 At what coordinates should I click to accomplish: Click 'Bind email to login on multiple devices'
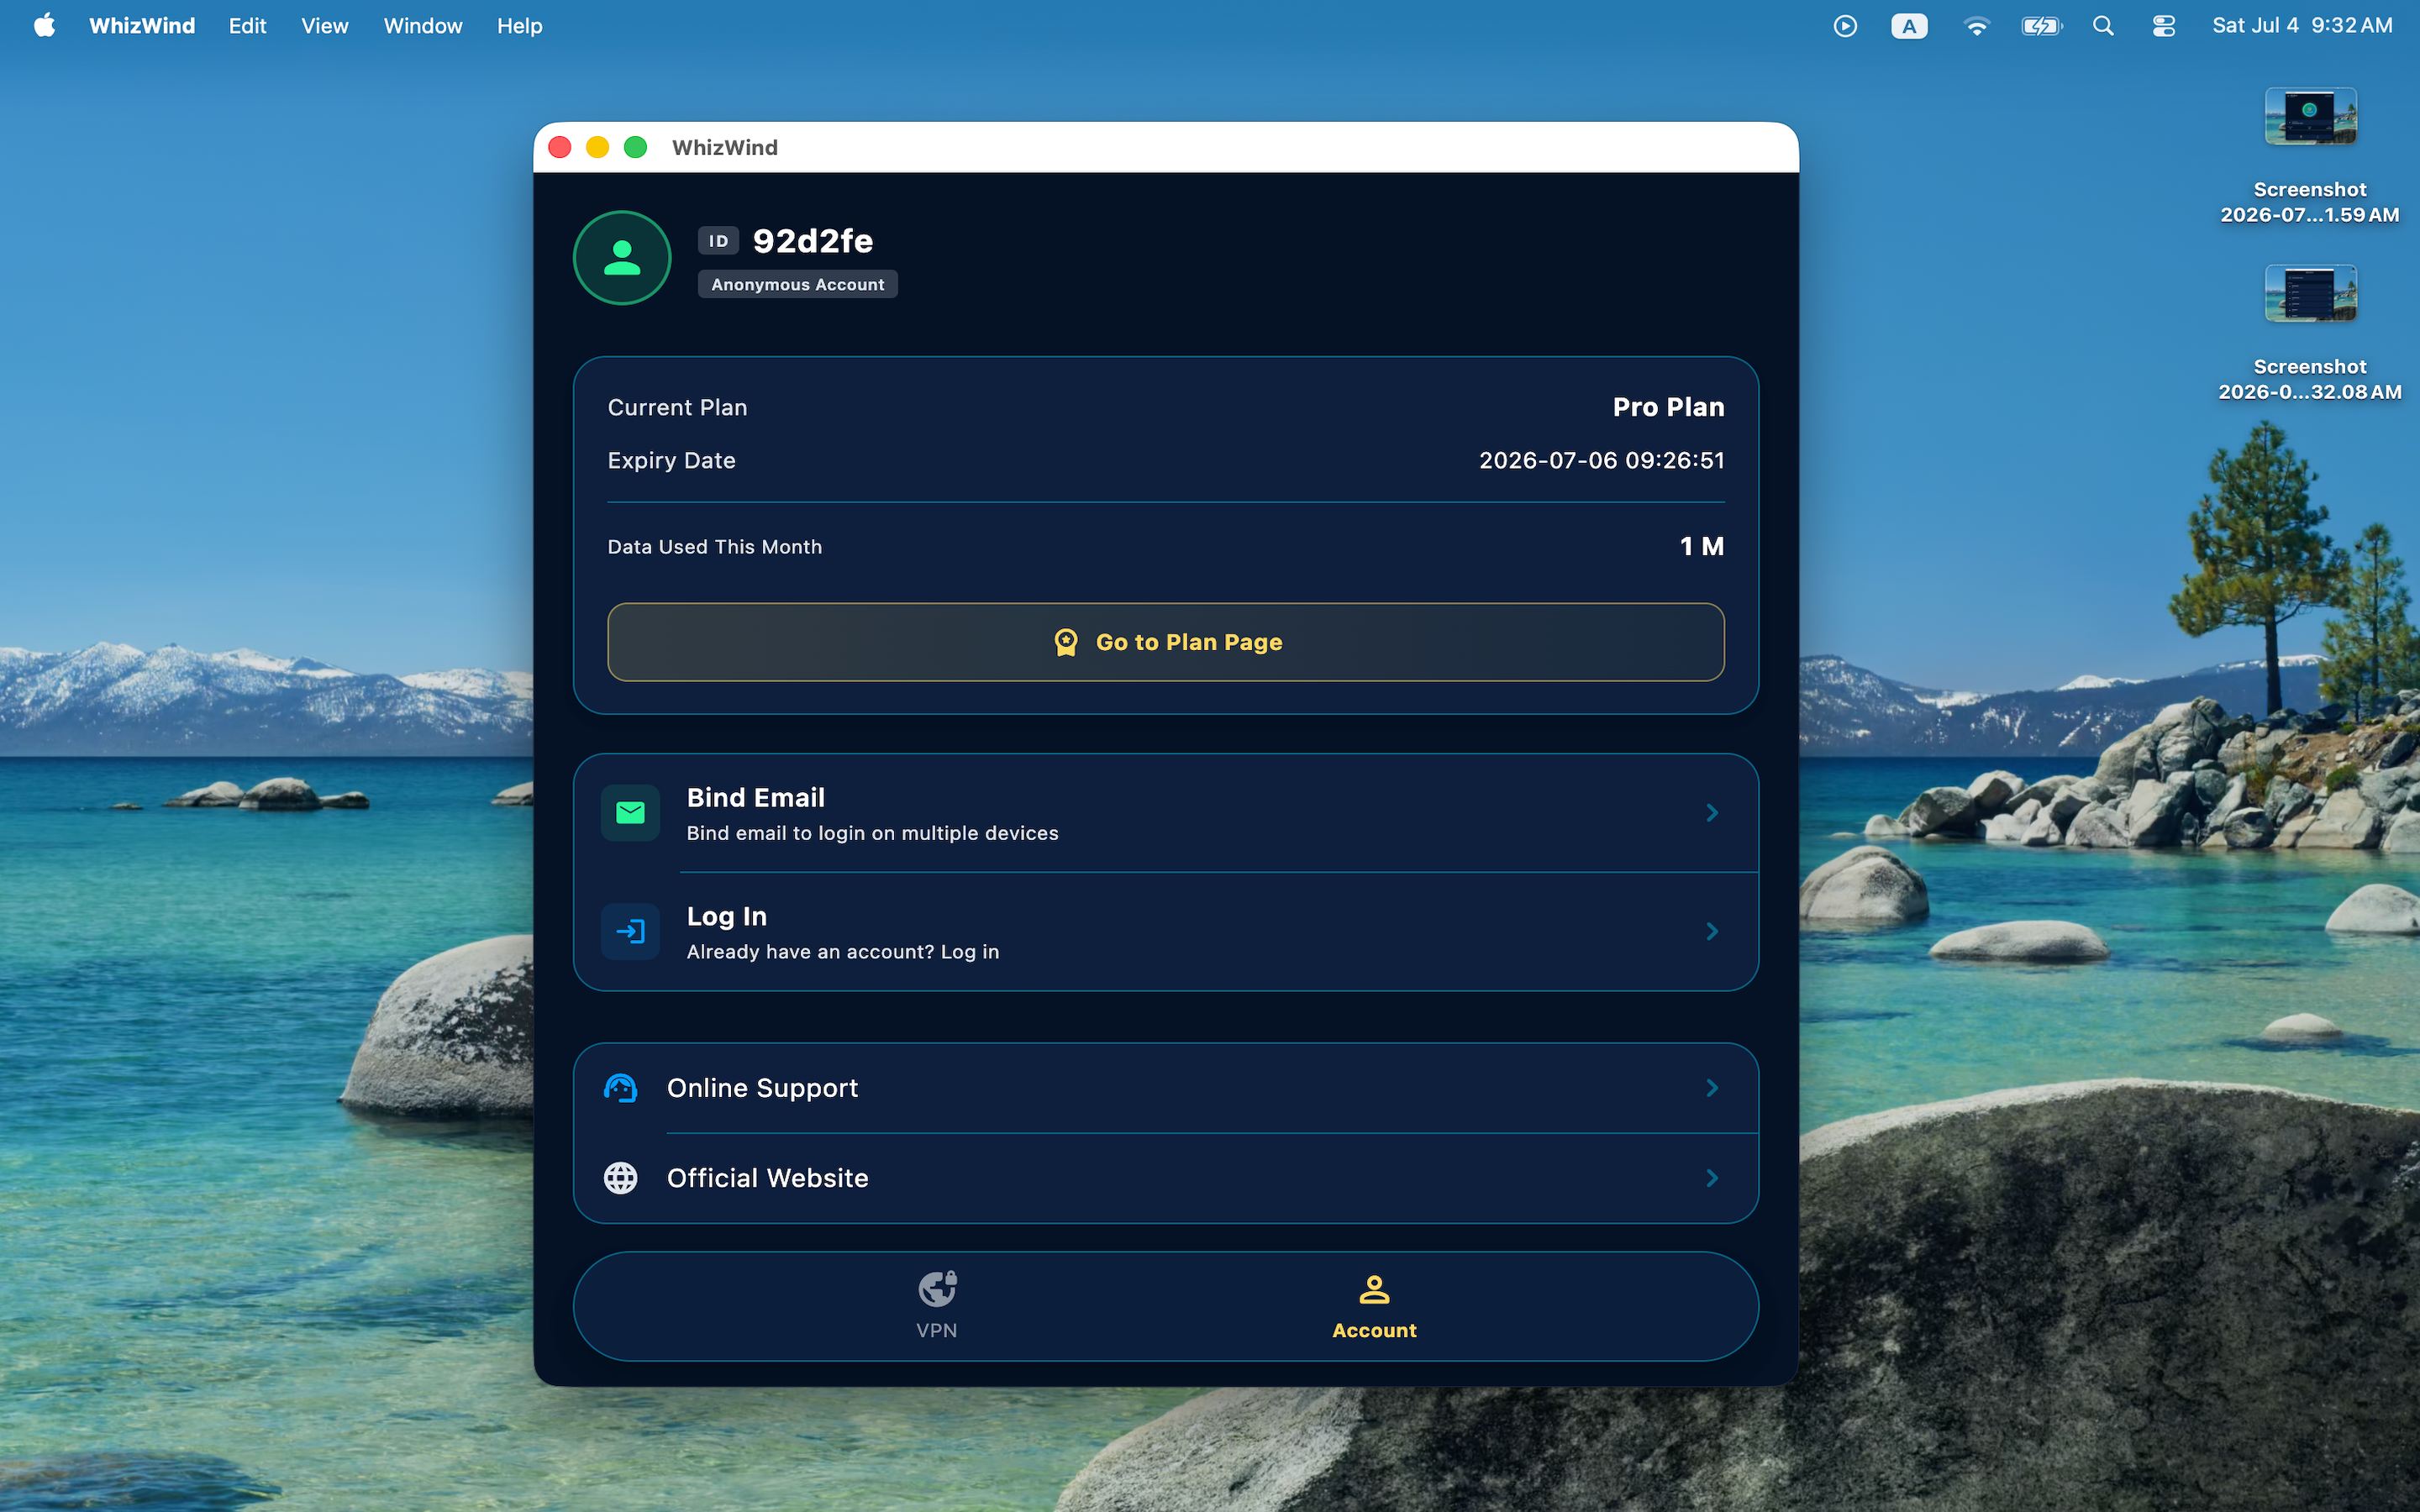[872, 833]
